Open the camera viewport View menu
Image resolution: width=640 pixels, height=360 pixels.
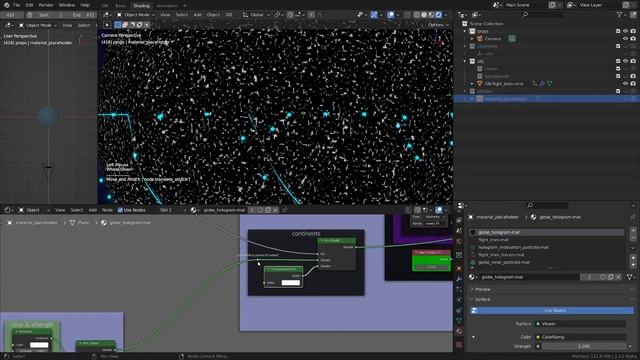(x=165, y=15)
